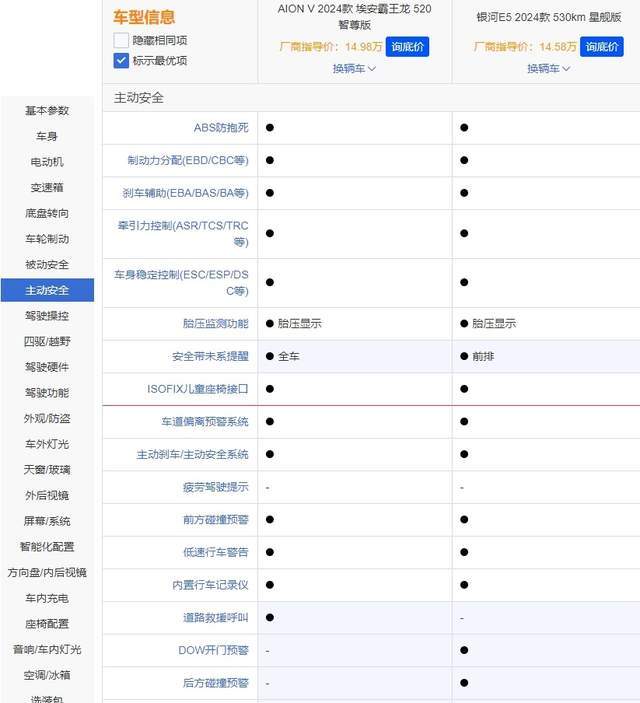This screenshot has height=703, width=640.
Task: Click 询底价 button for AION V
Action: [x=407, y=47]
